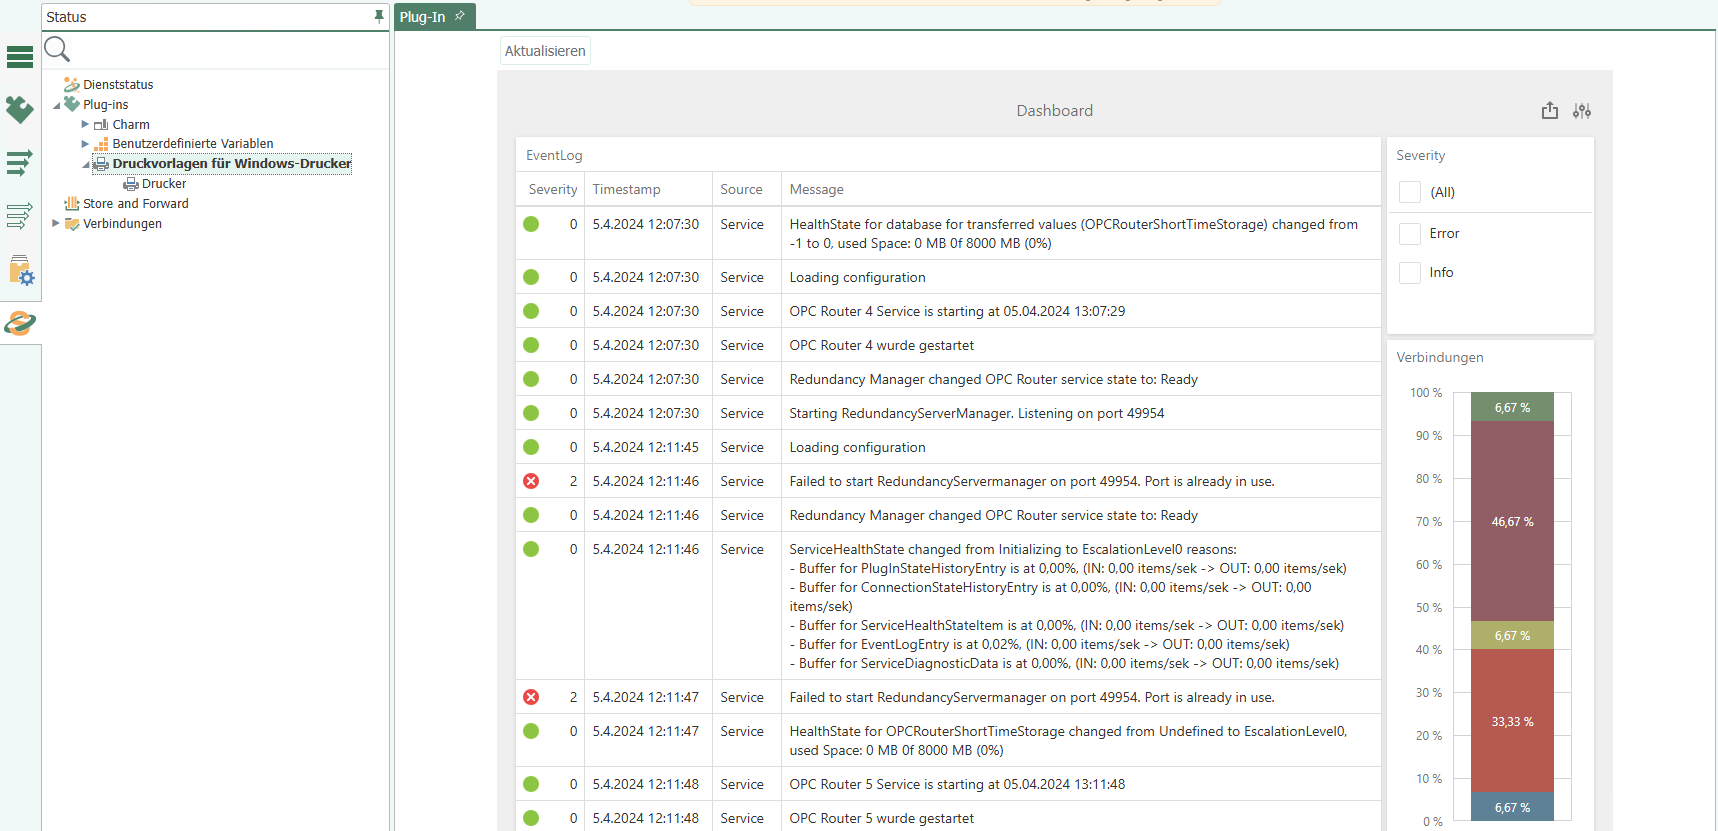Click the green 6,67 % top bar segment
This screenshot has width=1718, height=831.
(1512, 407)
